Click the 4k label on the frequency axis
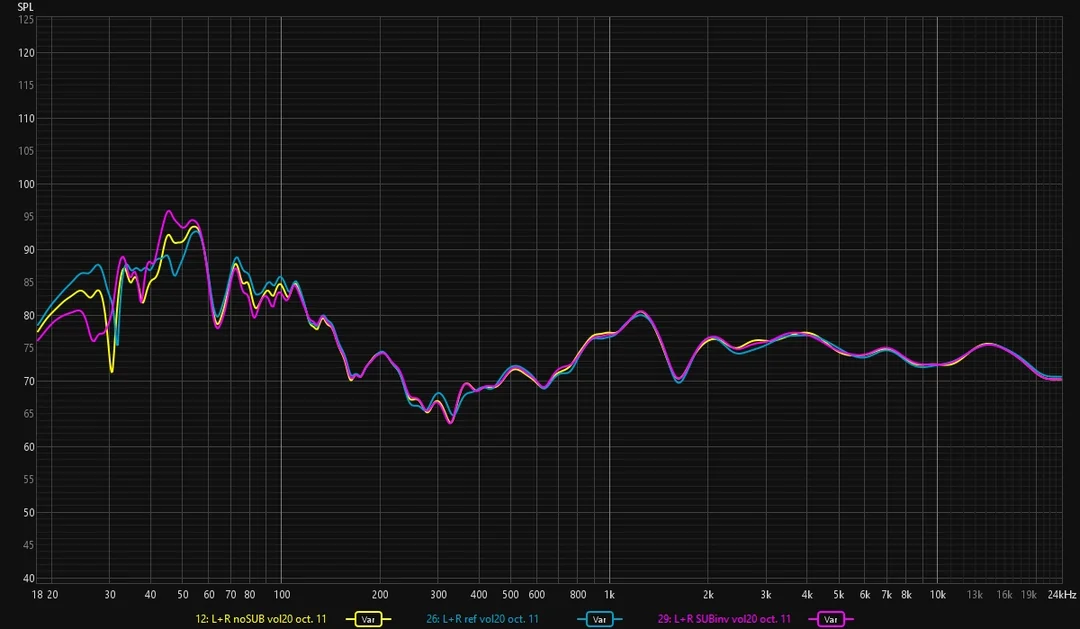1080x629 pixels. pos(807,595)
